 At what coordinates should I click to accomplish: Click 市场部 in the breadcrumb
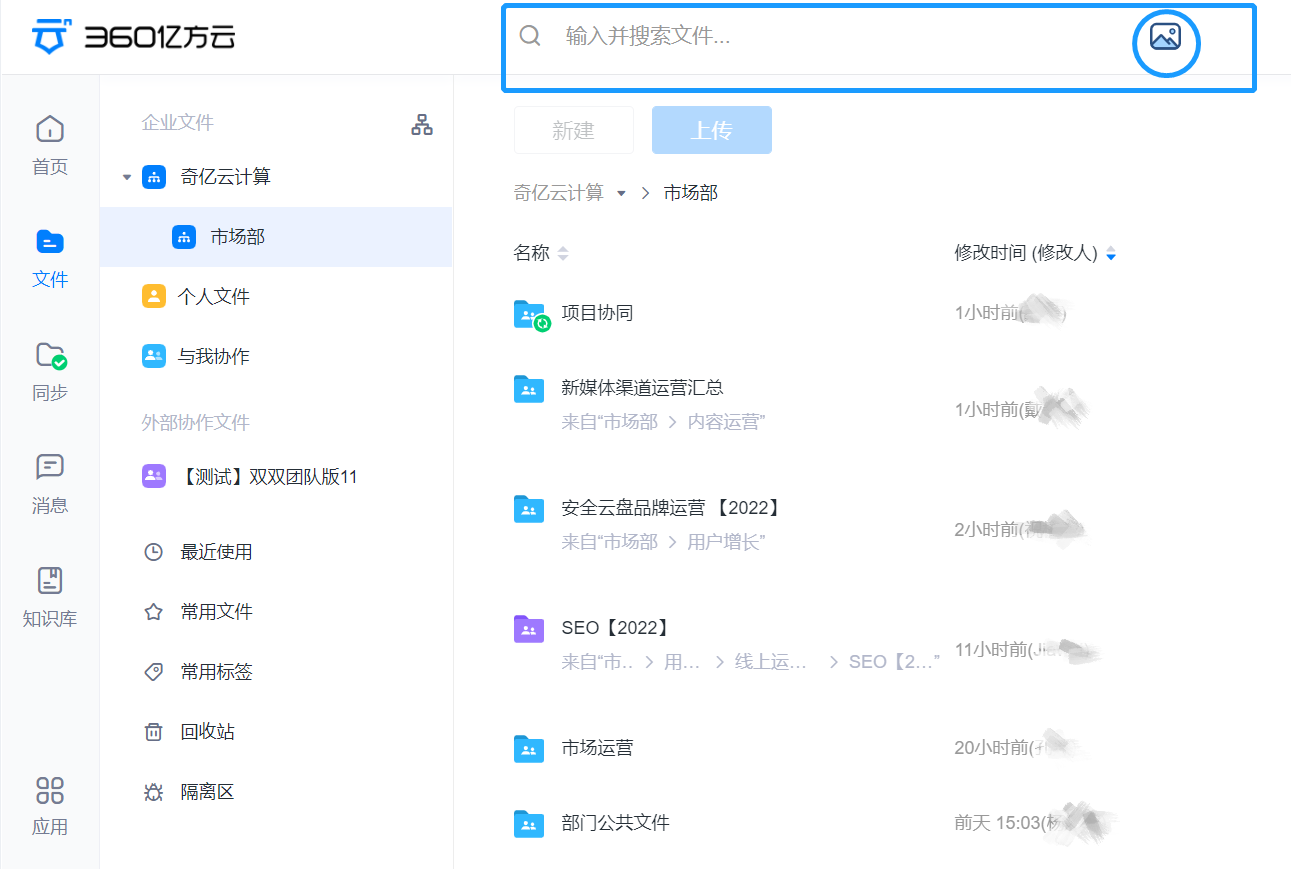click(x=691, y=192)
